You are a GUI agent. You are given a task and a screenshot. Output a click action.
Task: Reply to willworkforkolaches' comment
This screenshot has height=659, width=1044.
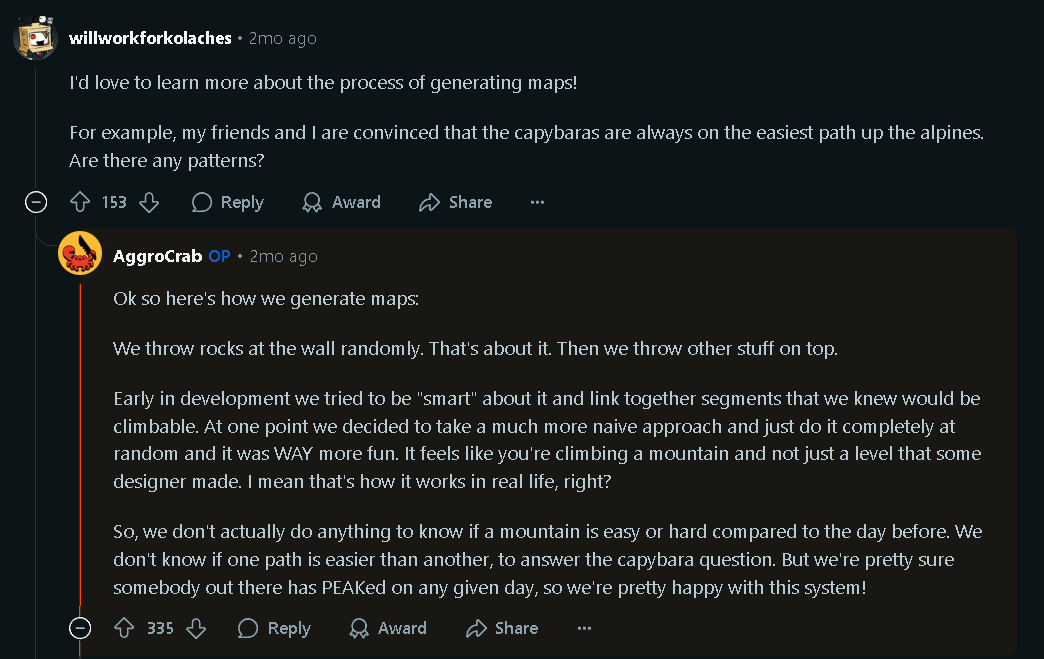228,202
